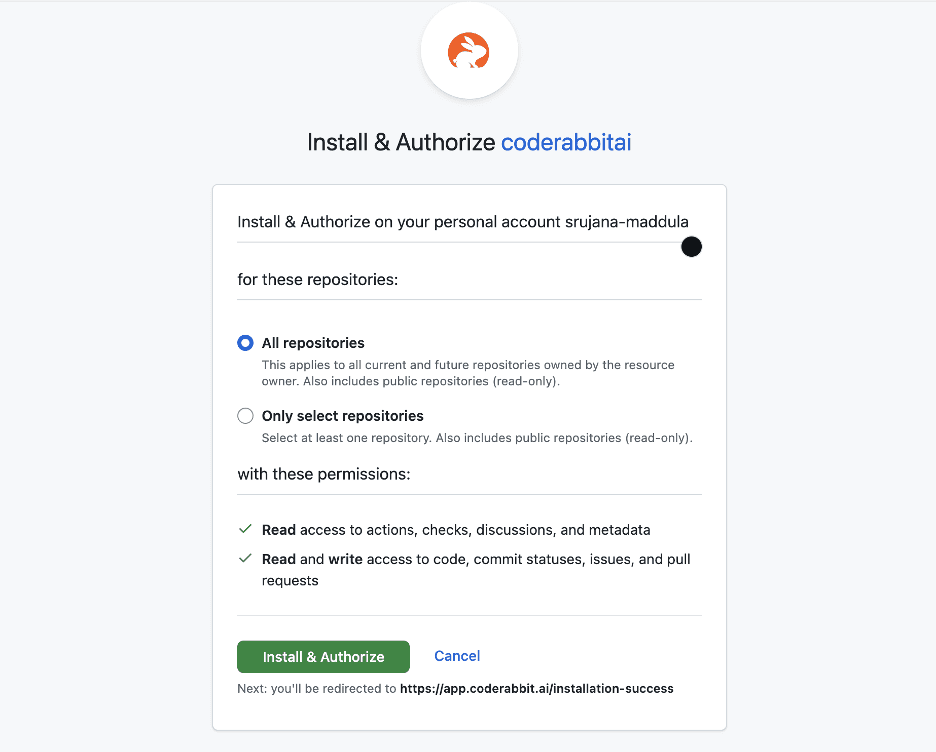Click the Cancel link
The image size is (936, 752).
coord(457,656)
